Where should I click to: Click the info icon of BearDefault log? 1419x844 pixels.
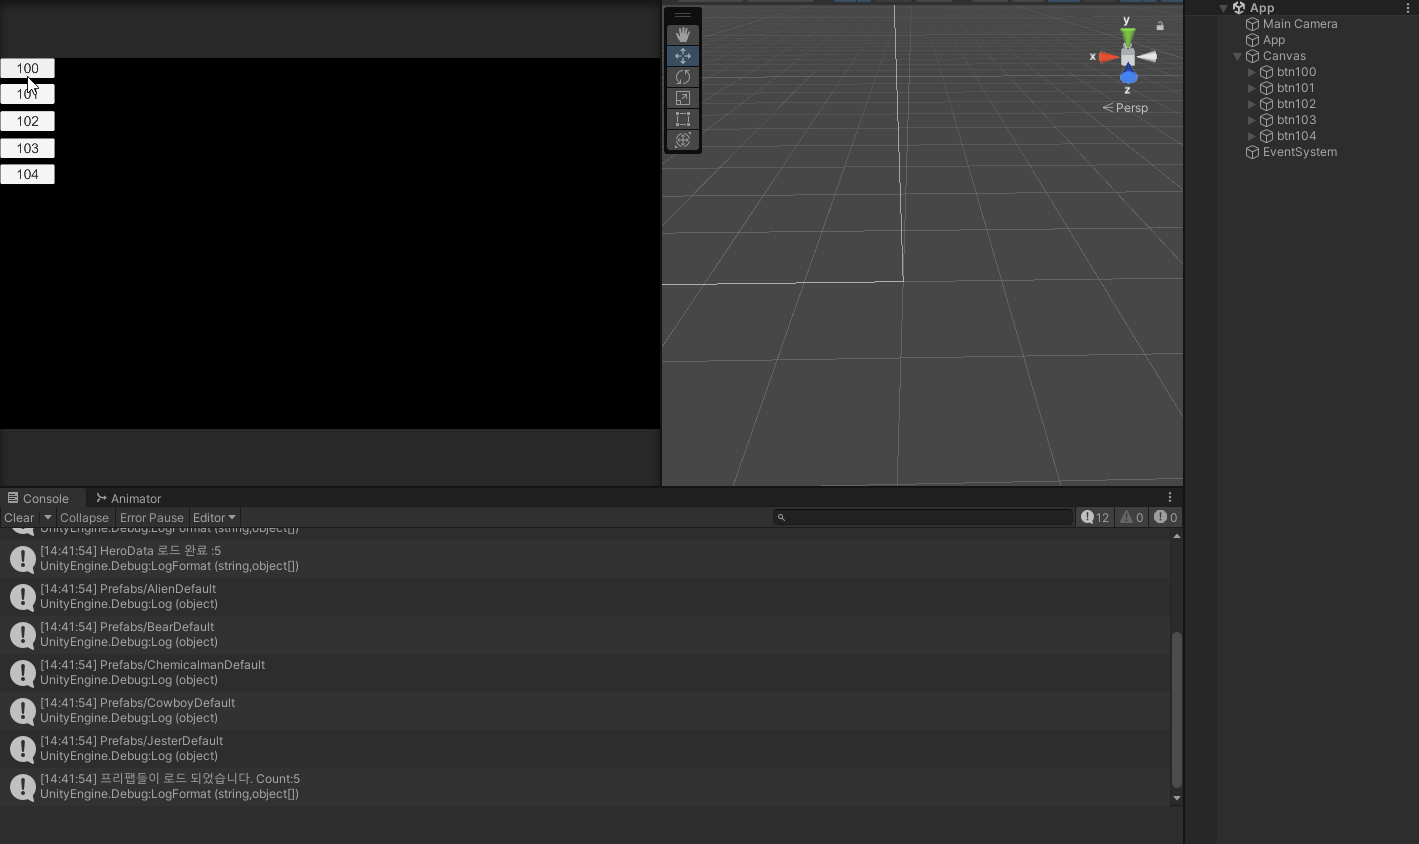click(x=22, y=635)
